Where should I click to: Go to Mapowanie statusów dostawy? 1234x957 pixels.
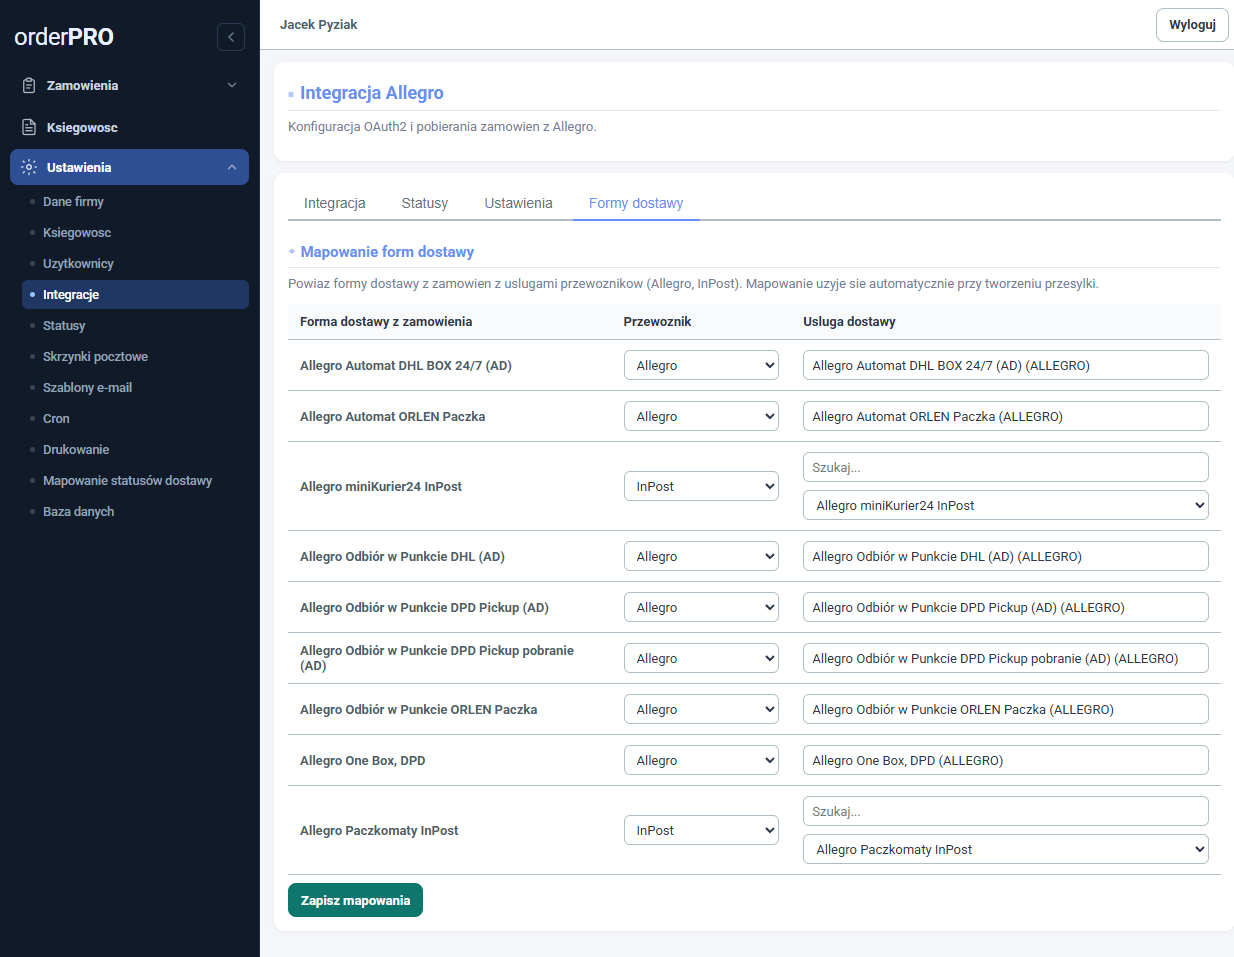[127, 481]
